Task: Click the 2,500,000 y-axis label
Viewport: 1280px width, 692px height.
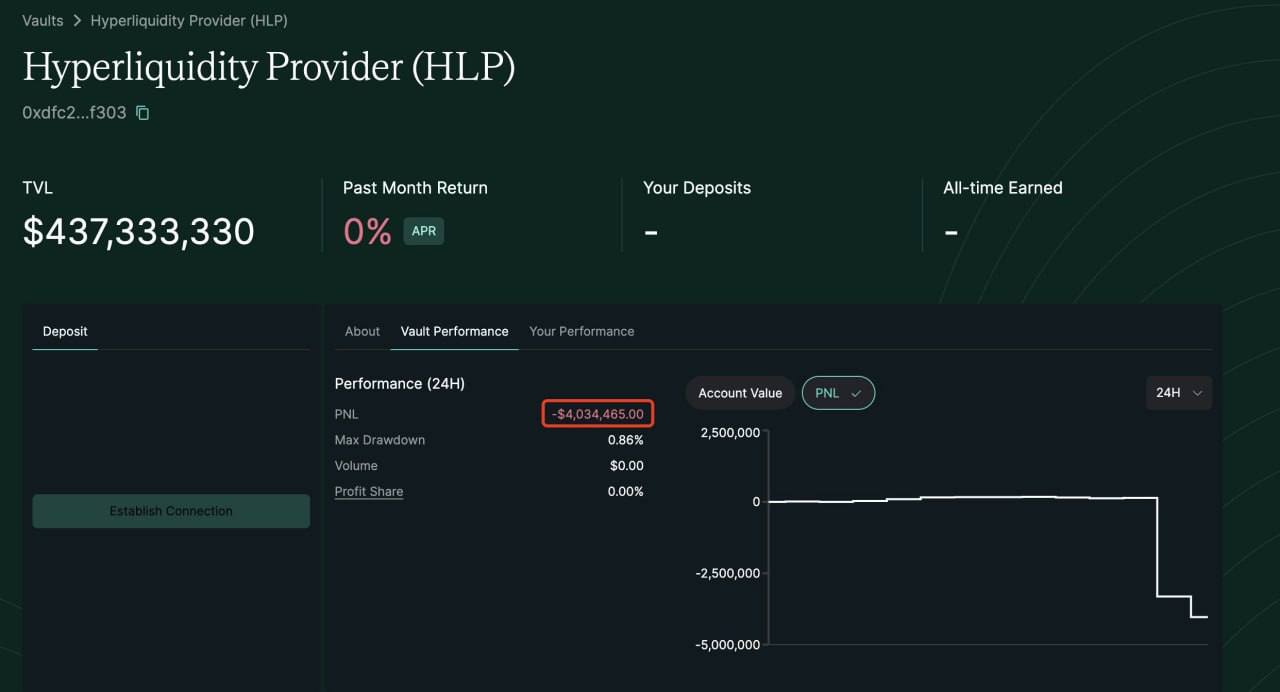Action: click(730, 433)
